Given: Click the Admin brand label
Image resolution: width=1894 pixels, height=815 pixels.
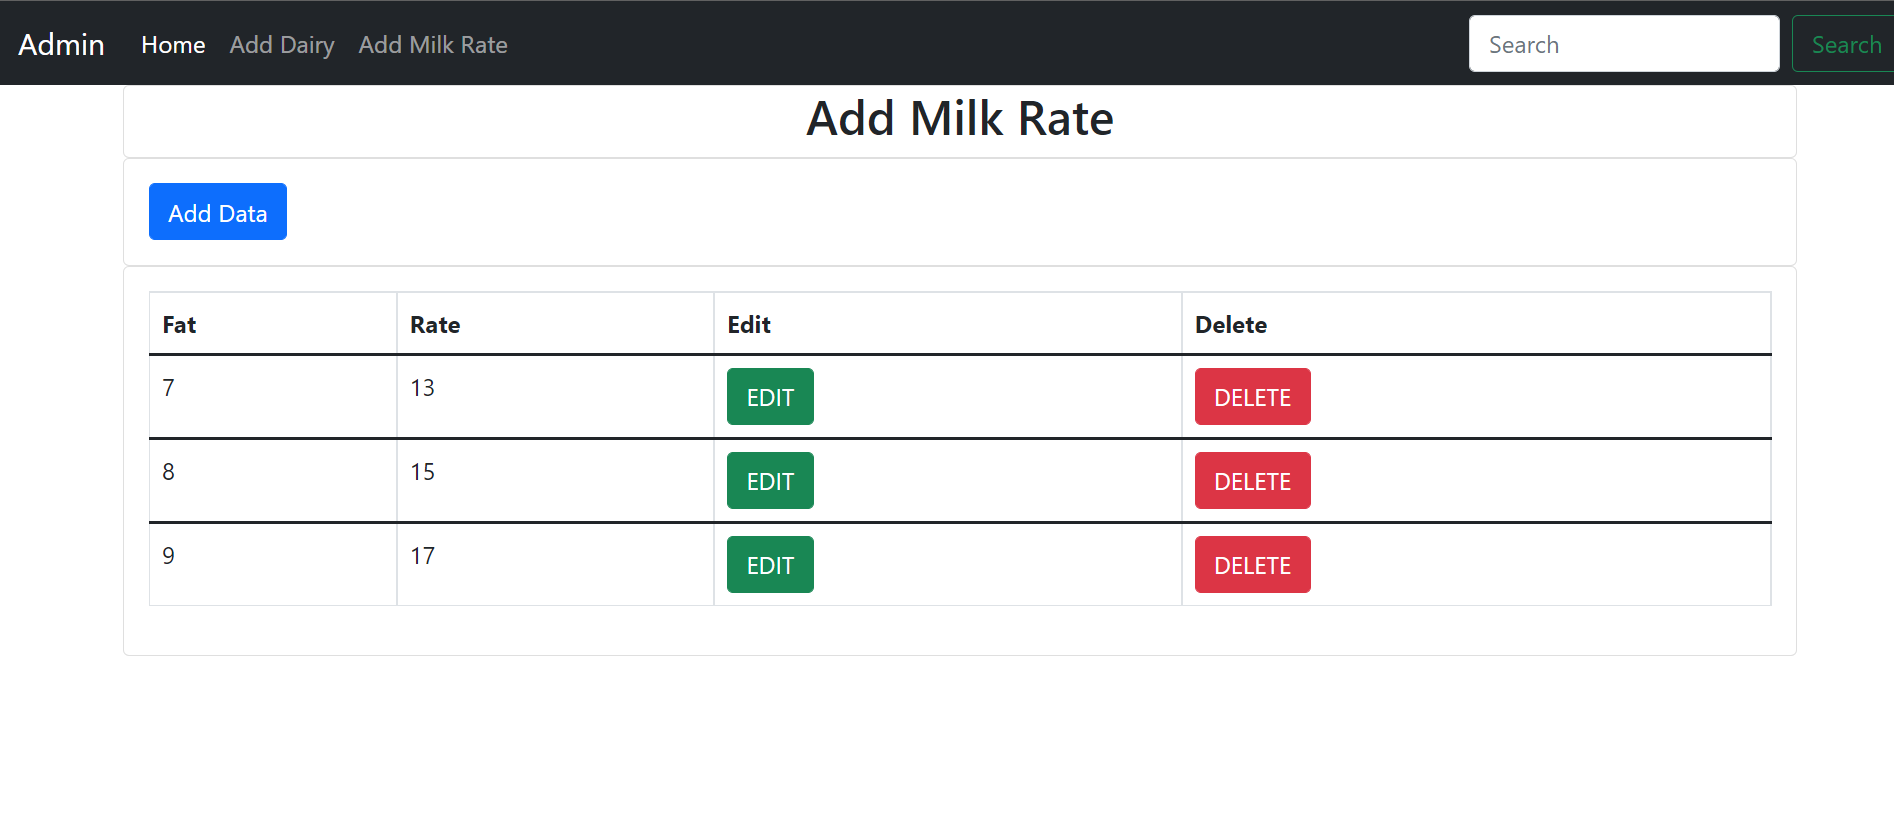Looking at the screenshot, I should point(61,44).
